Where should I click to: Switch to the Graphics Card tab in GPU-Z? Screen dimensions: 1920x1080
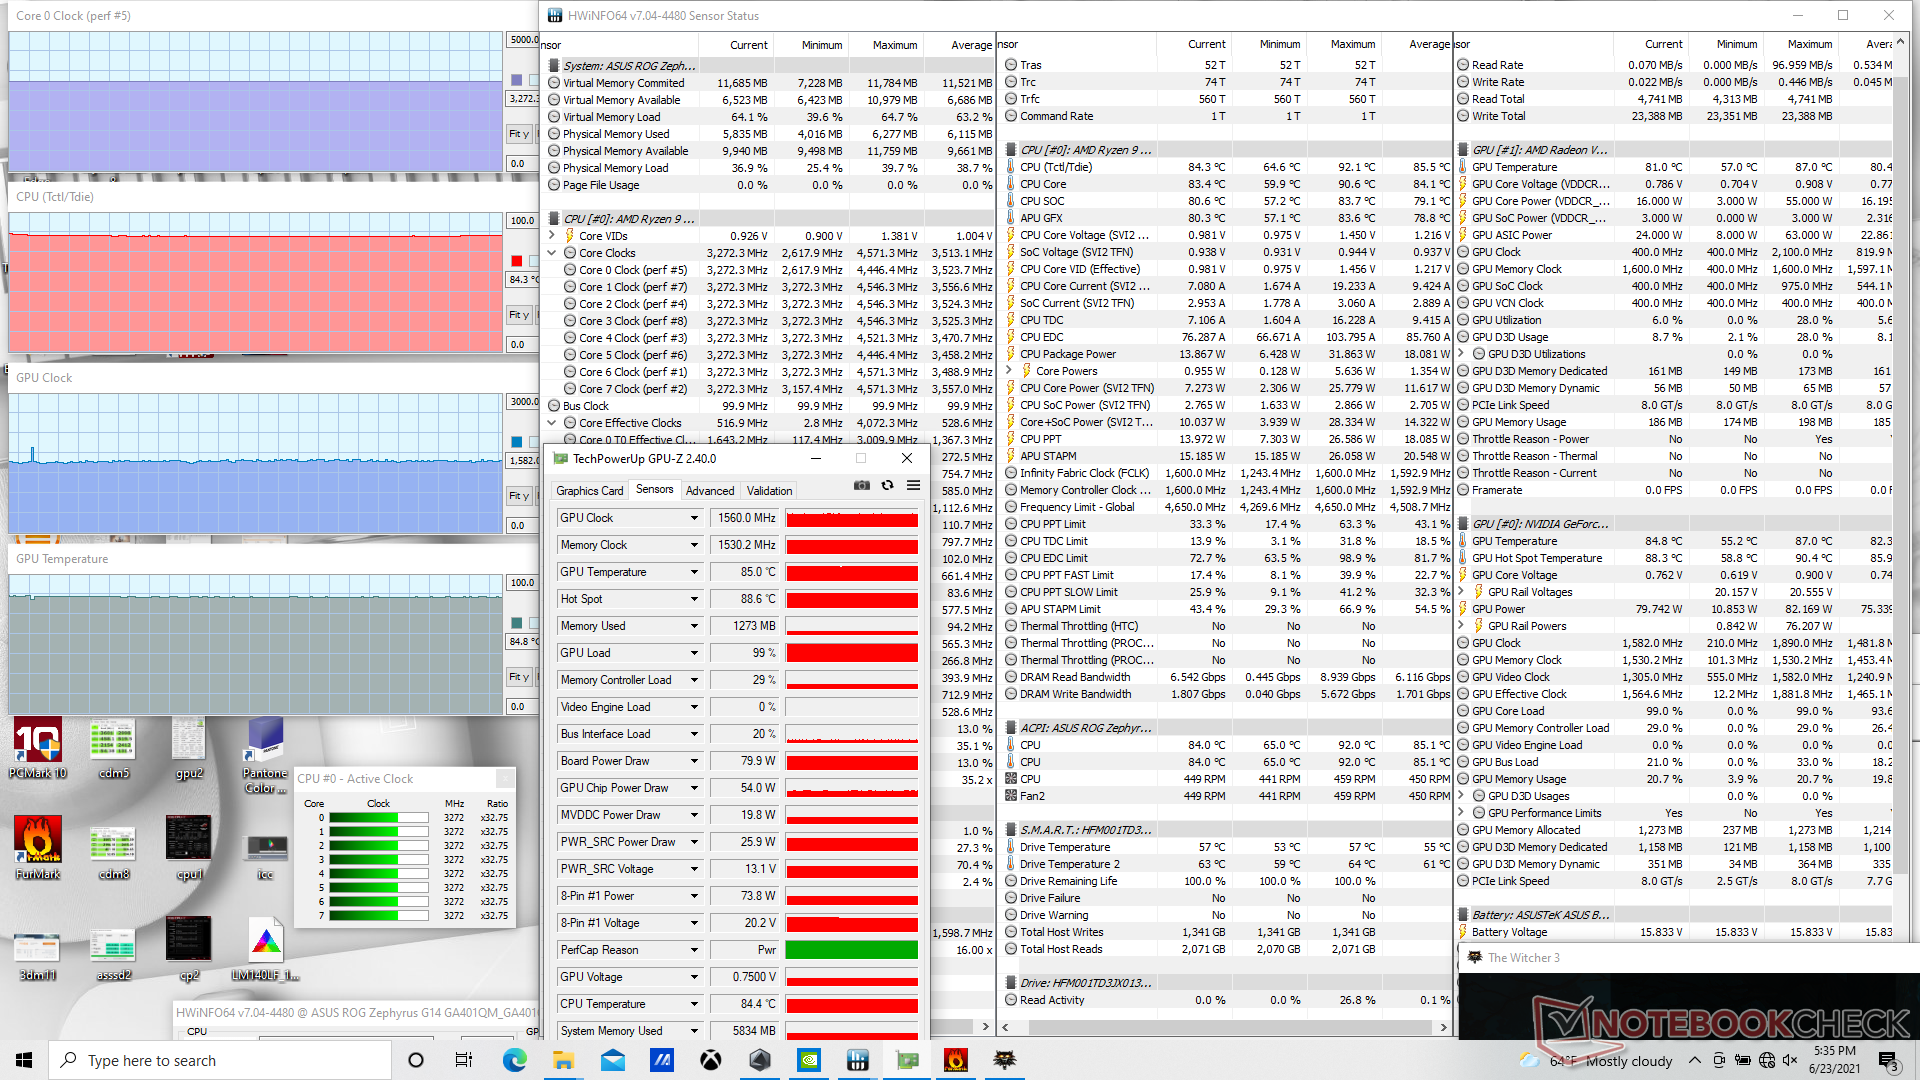589,490
